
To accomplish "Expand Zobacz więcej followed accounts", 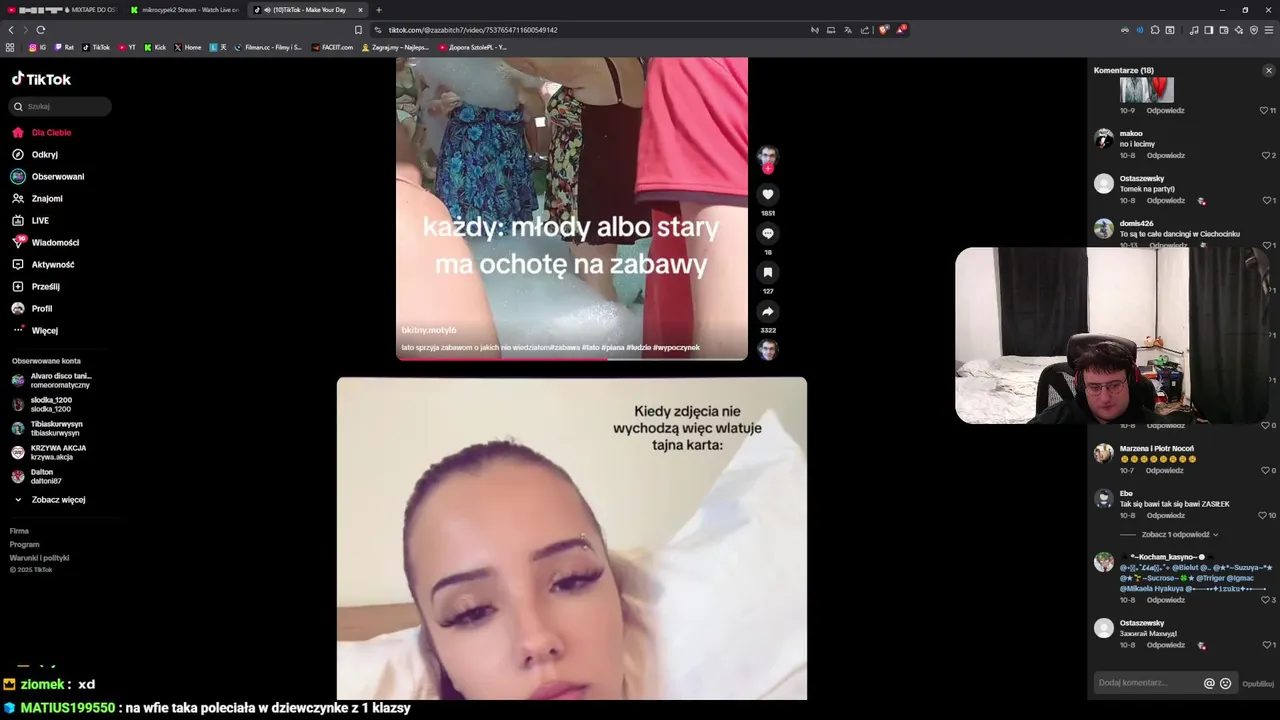I will (58, 500).
